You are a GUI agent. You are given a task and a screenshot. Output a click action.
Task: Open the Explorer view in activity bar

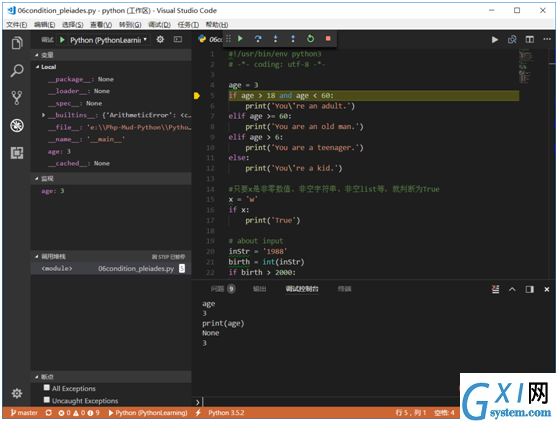[x=17, y=43]
